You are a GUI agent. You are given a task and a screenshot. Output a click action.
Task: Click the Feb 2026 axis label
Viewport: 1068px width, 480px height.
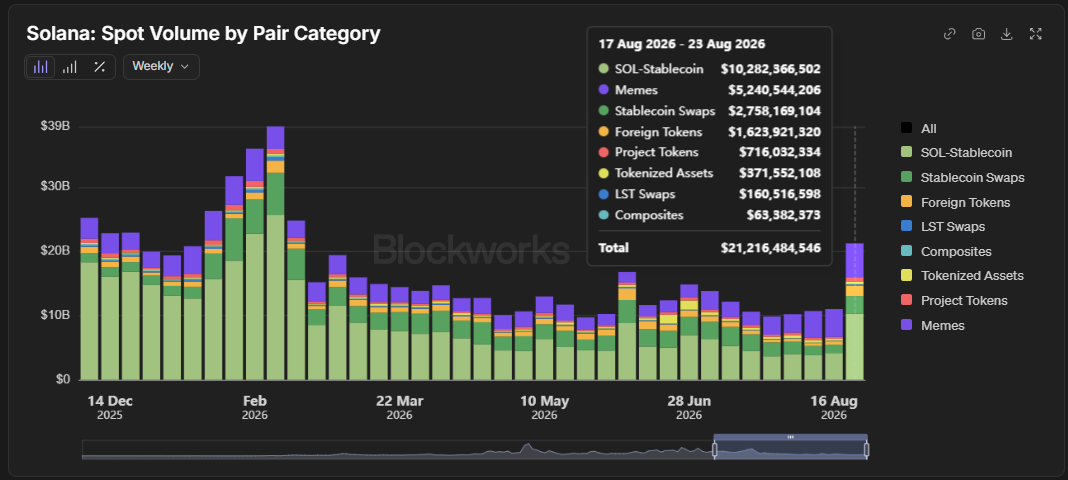[255, 407]
